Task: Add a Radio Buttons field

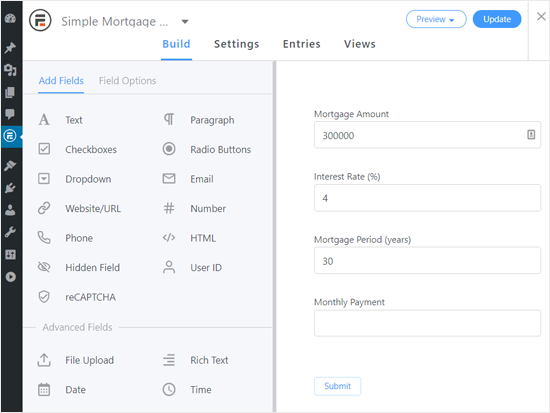Action: [x=207, y=149]
